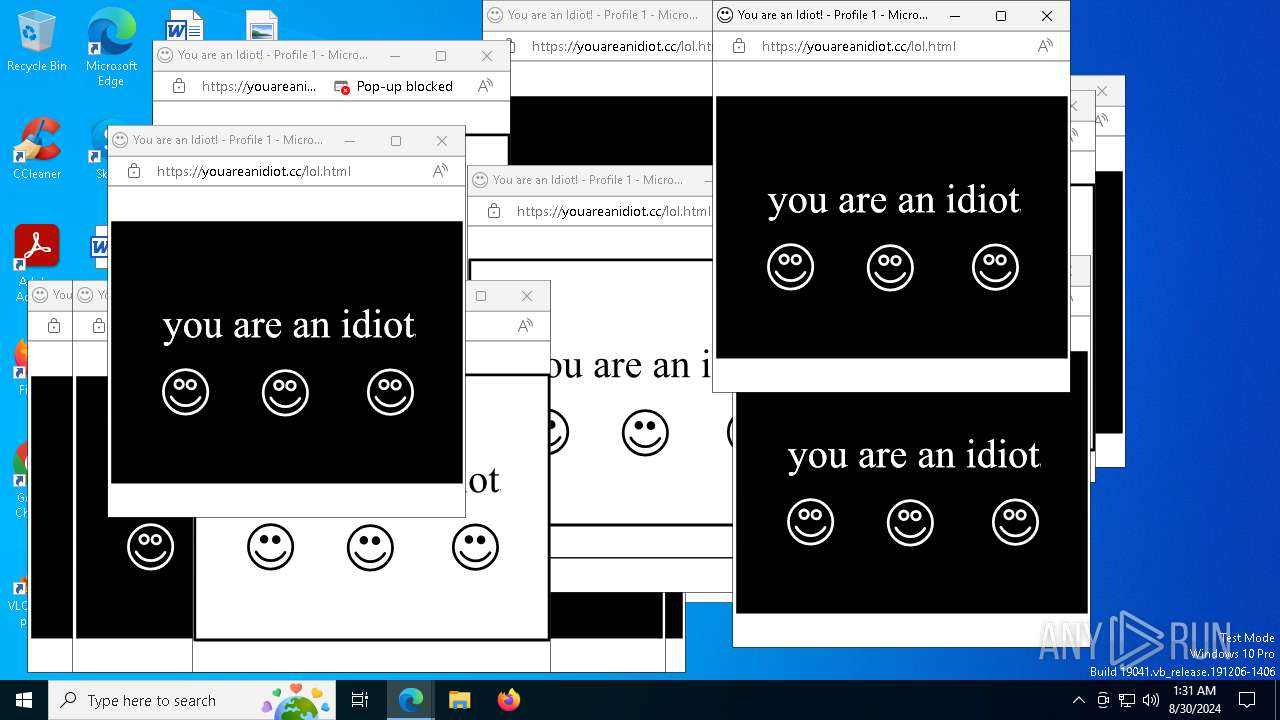Viewport: 1280px width, 720px height.
Task: Click Read aloud icon in the top-right front window
Action: point(1045,46)
